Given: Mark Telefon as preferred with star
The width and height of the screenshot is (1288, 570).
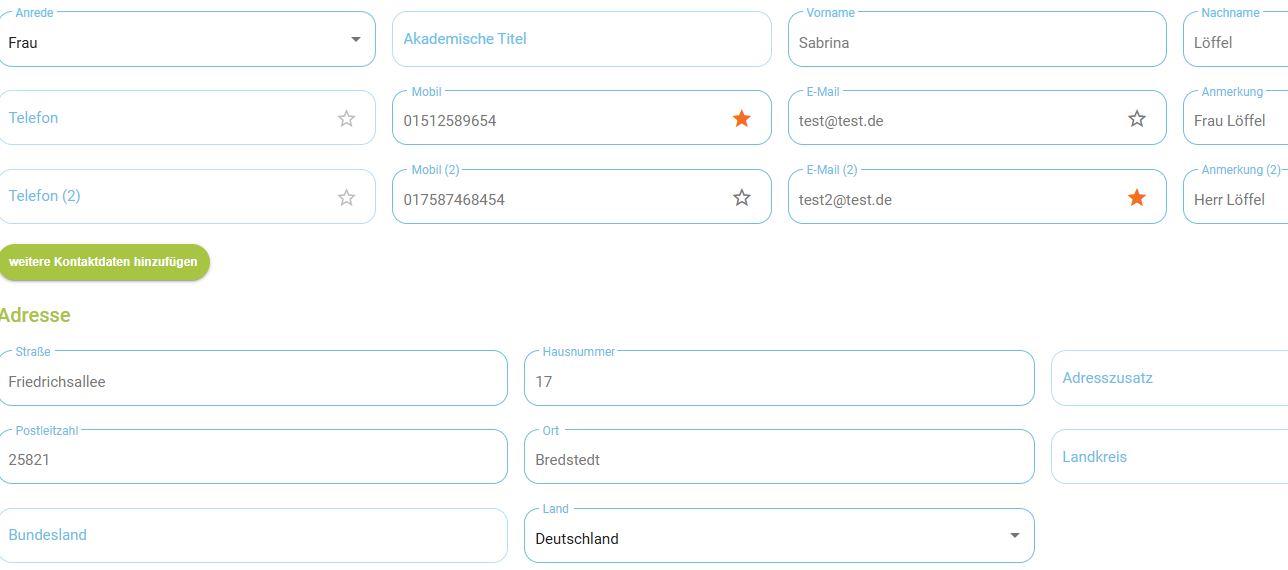Looking at the screenshot, I should click(x=347, y=118).
